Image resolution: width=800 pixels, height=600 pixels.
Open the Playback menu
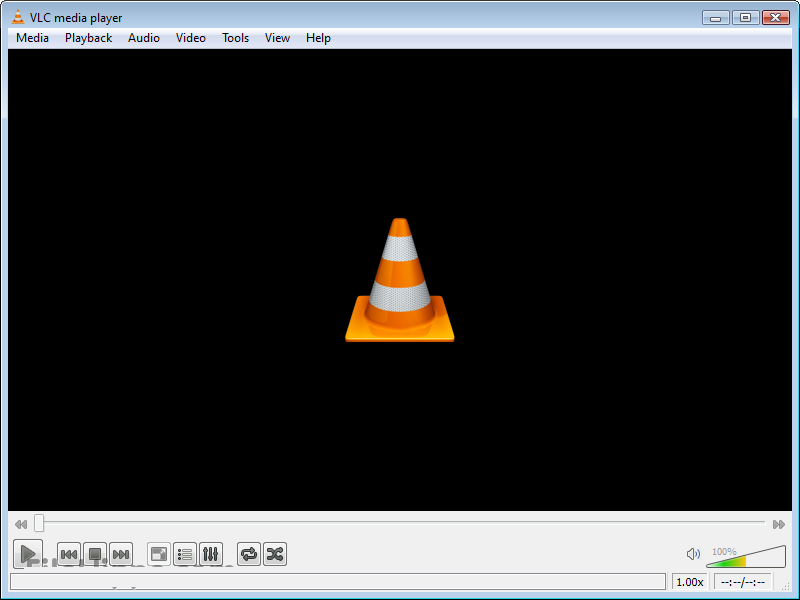click(89, 38)
